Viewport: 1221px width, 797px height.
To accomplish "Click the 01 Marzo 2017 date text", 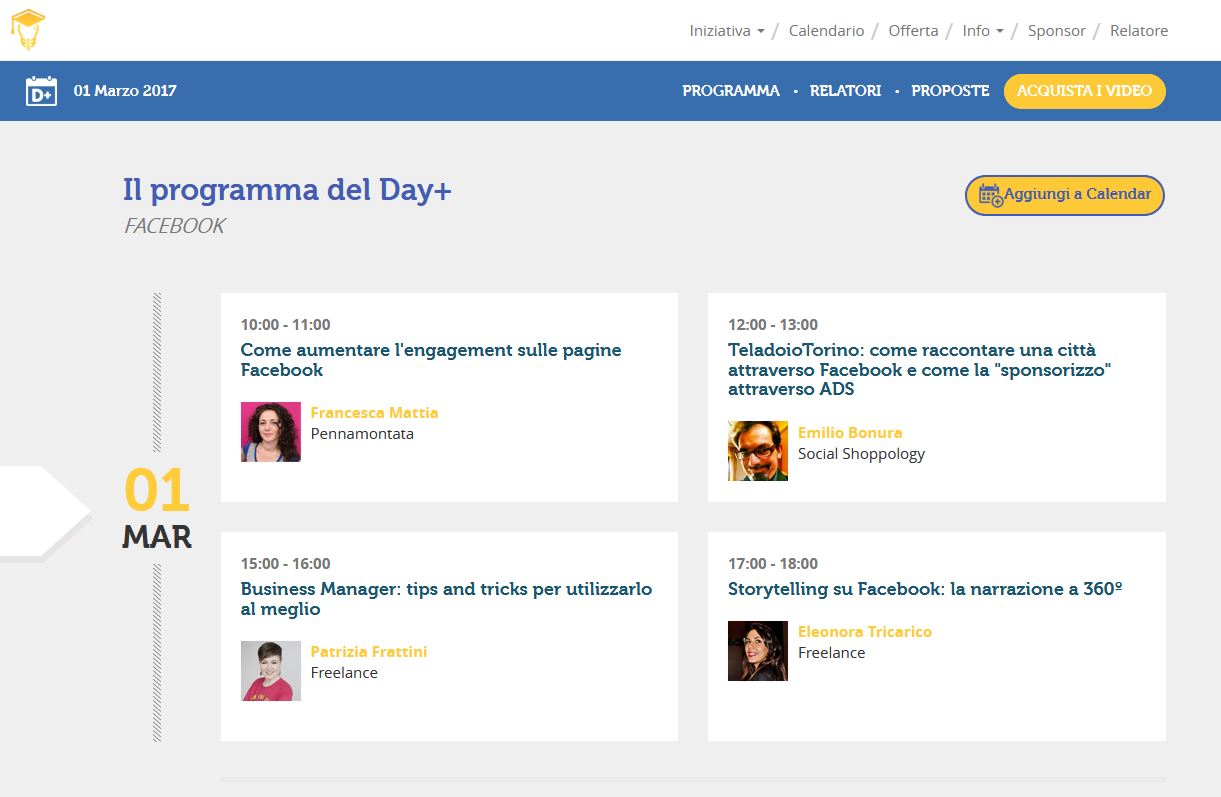I will click(x=125, y=91).
